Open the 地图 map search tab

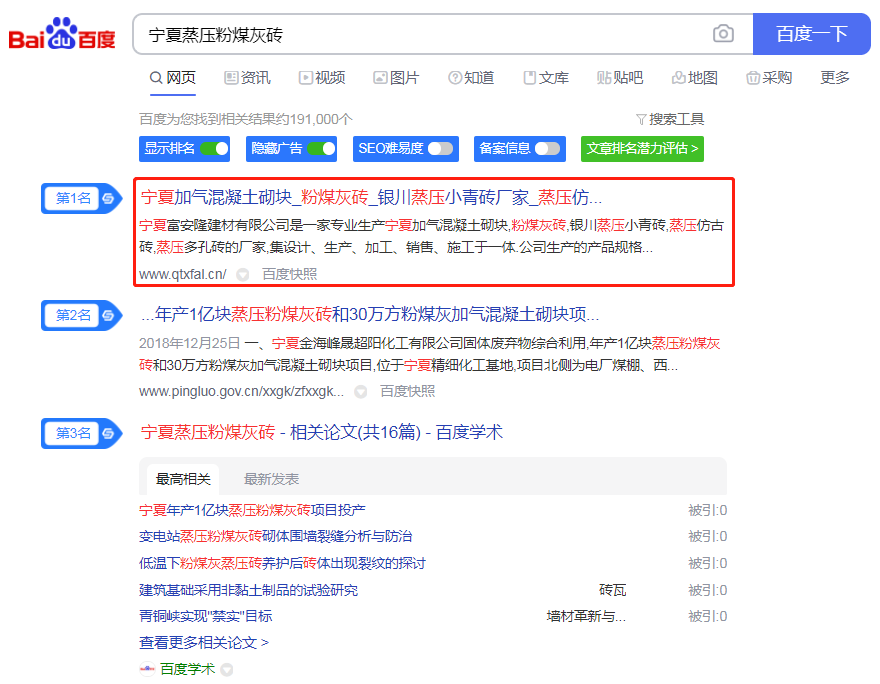pos(695,78)
